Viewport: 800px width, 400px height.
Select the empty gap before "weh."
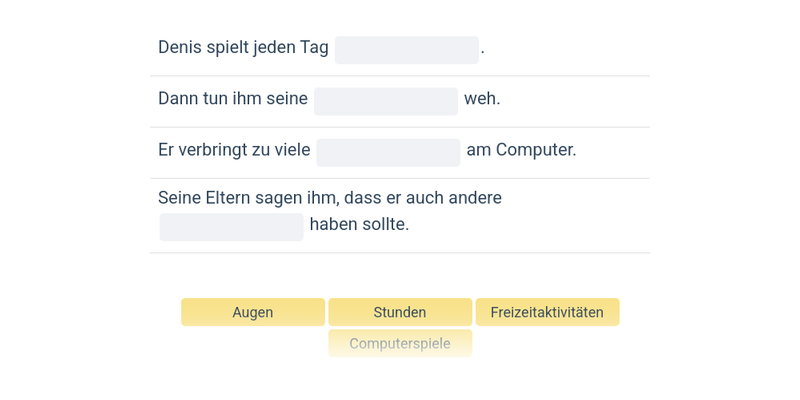385,101
